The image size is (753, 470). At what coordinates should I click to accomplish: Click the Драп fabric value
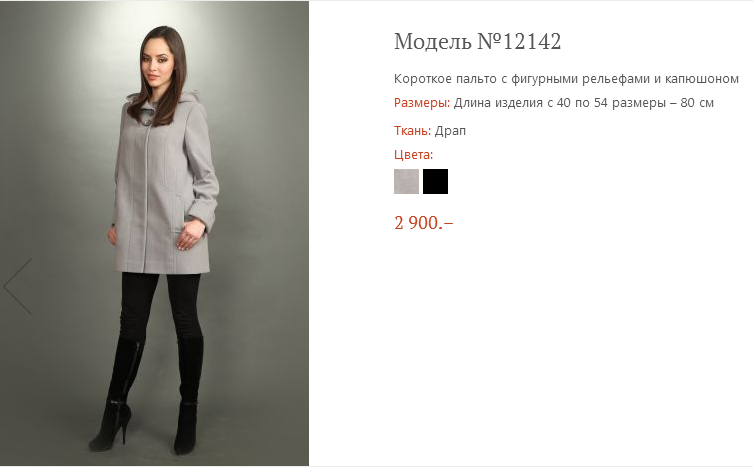(x=450, y=131)
